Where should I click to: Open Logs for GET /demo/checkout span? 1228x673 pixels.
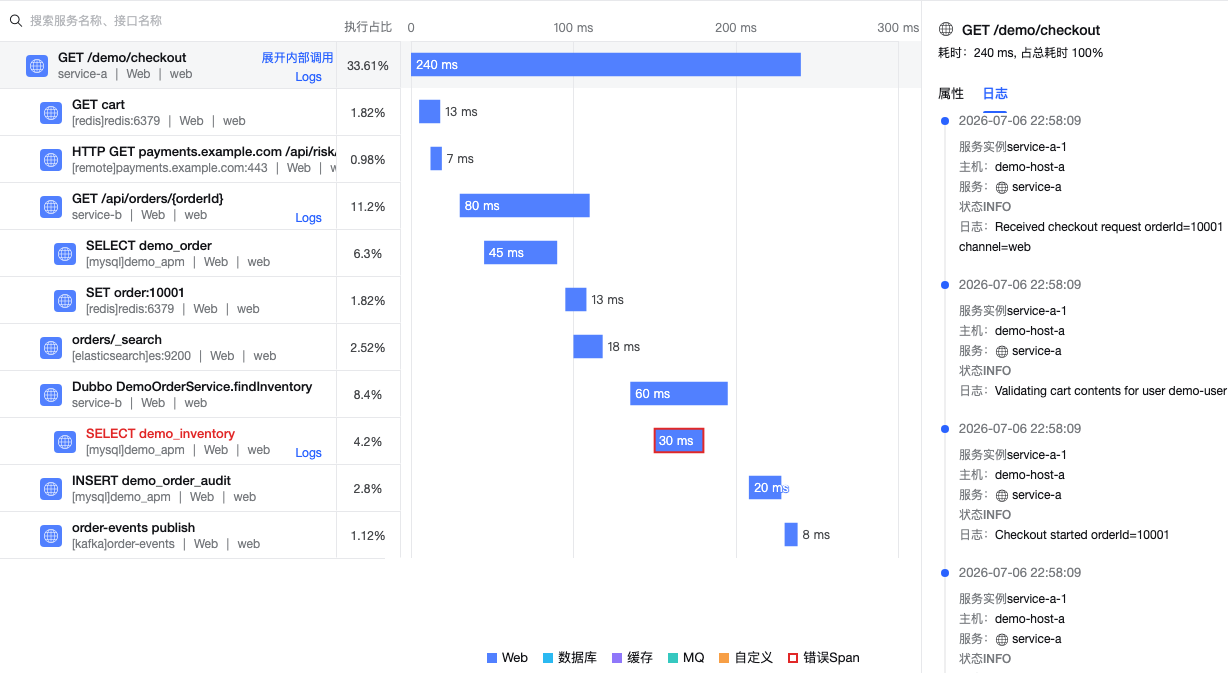pyautogui.click(x=309, y=77)
